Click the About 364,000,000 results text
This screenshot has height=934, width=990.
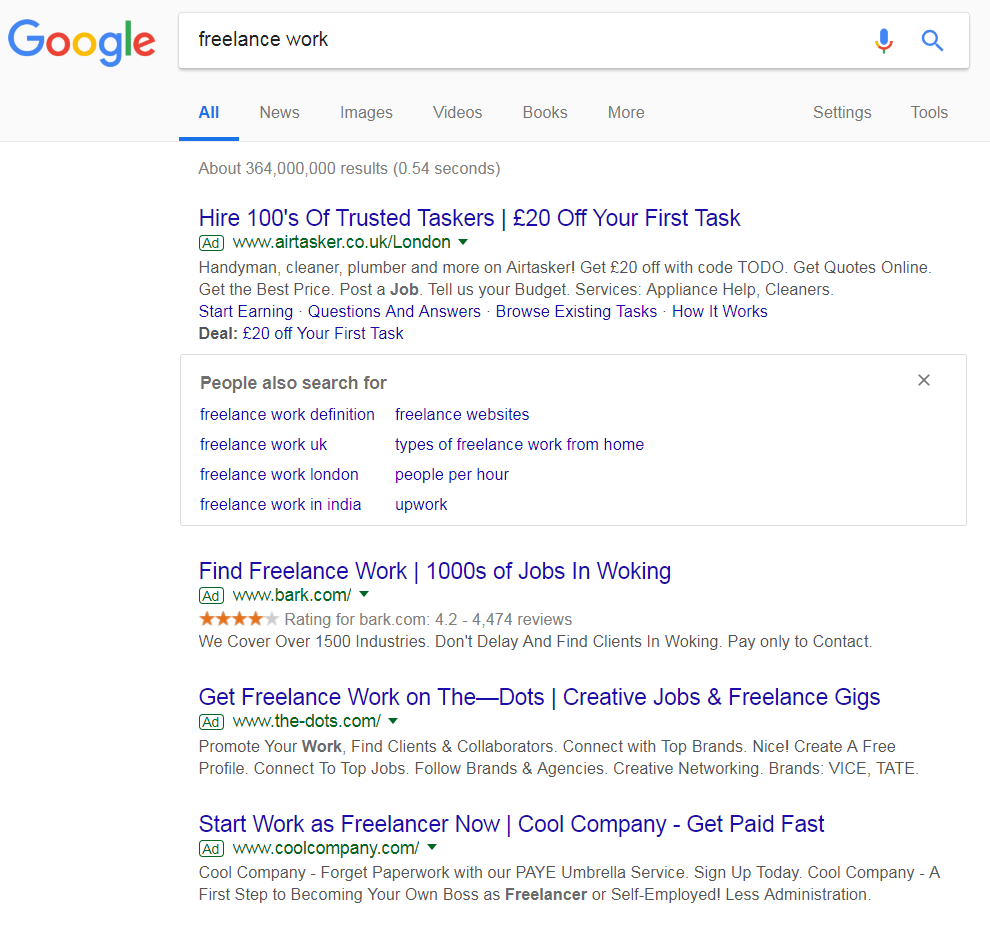click(349, 169)
